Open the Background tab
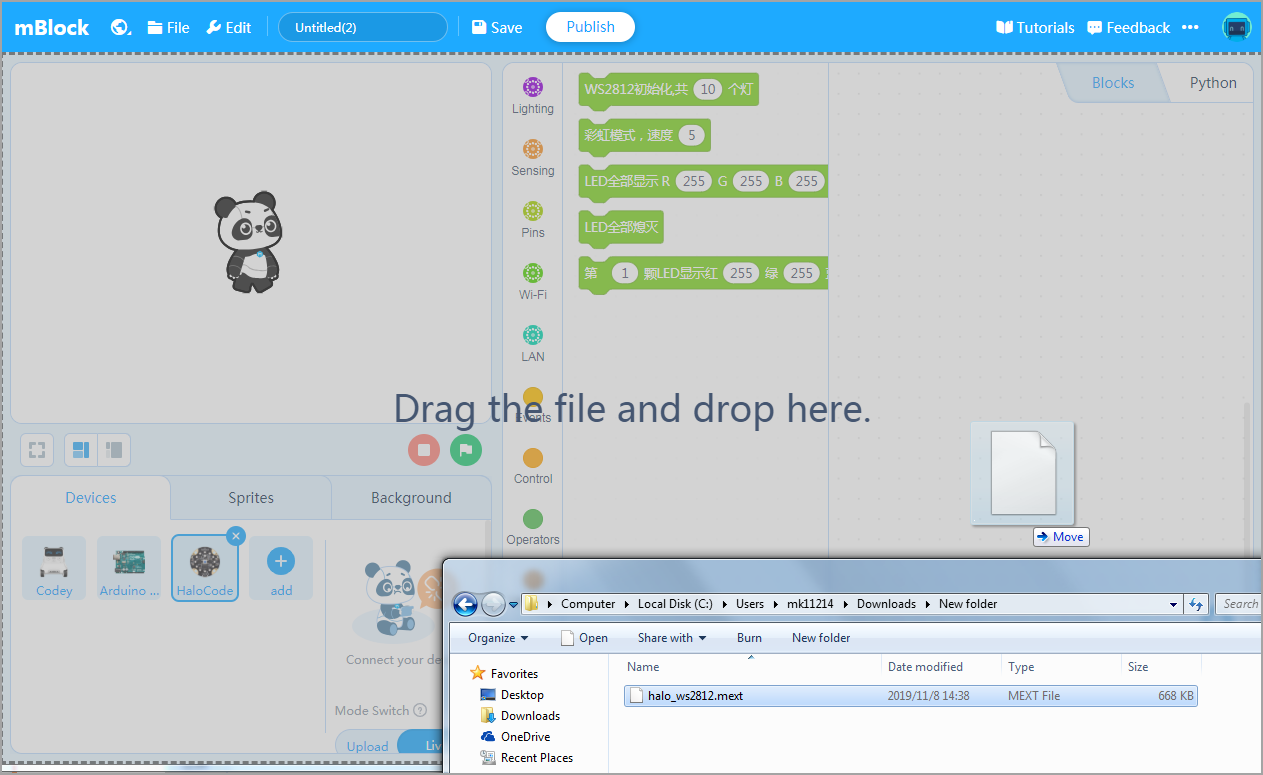Image resolution: width=1263 pixels, height=775 pixels. tap(411, 498)
